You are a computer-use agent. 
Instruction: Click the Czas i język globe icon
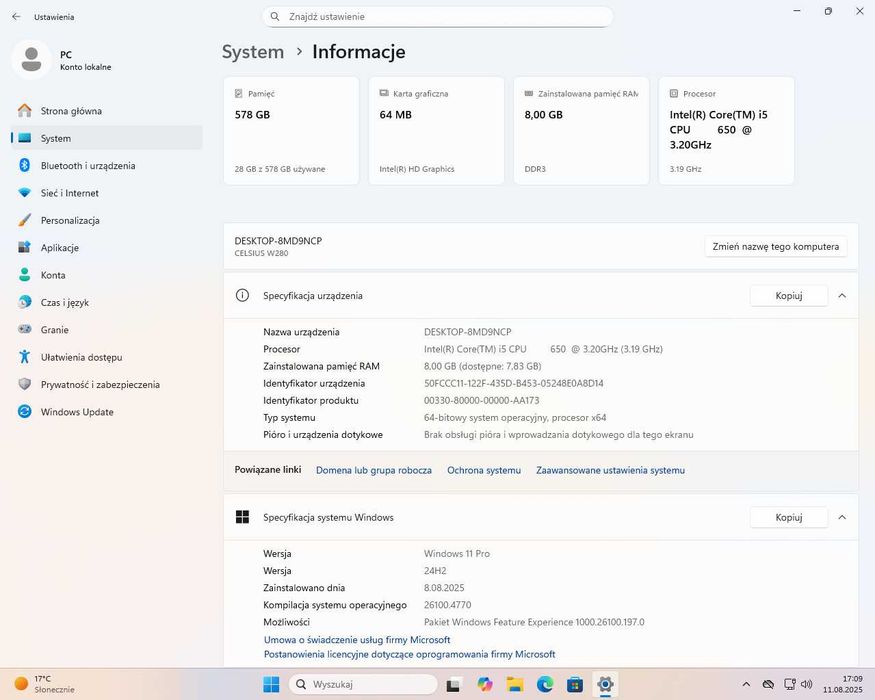point(25,302)
